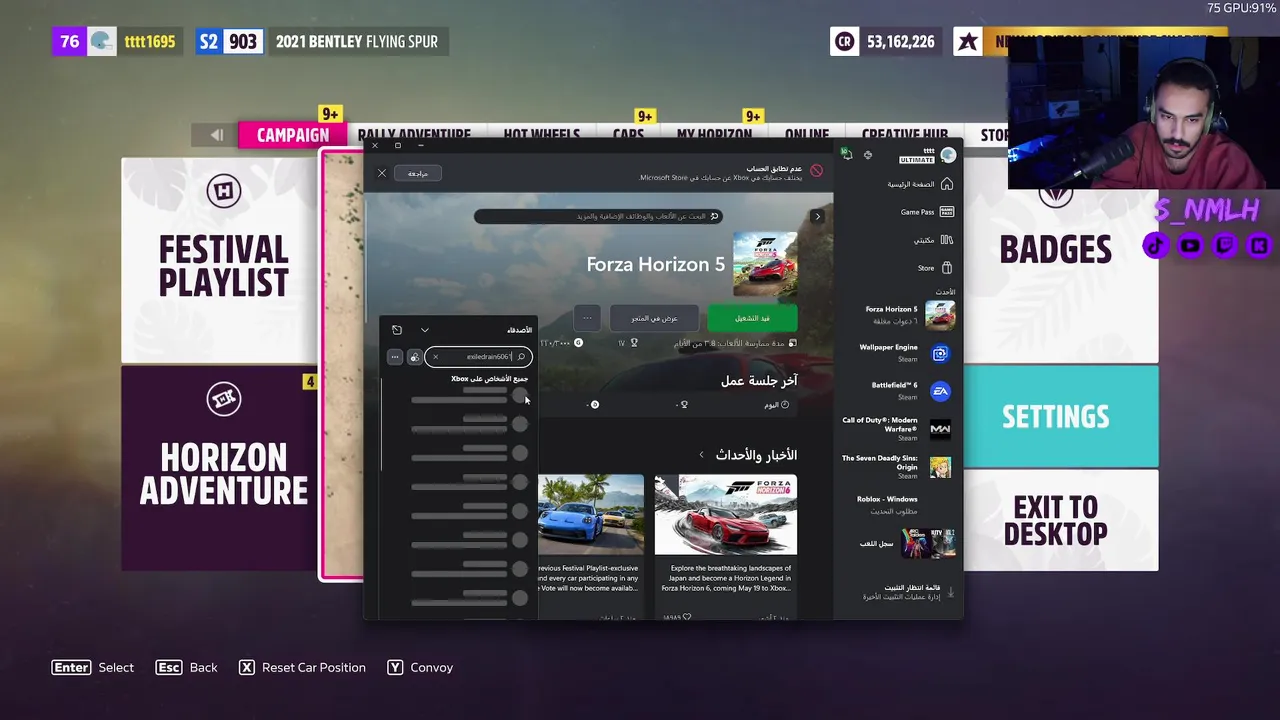The width and height of the screenshot is (1280, 720).
Task: Click the back chevron beside search bar
Action: coord(817,216)
